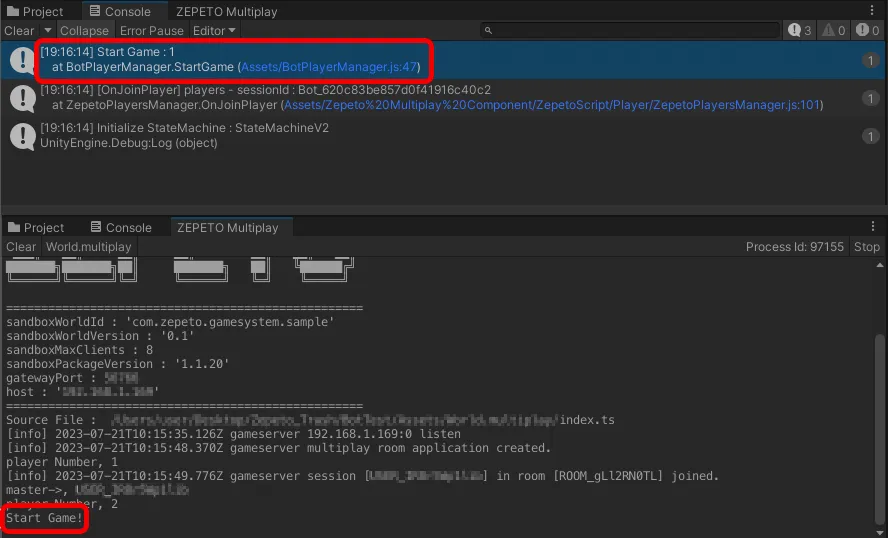Select the Start Game : 1 log entry
This screenshot has width=888, height=538.
click(x=443, y=60)
